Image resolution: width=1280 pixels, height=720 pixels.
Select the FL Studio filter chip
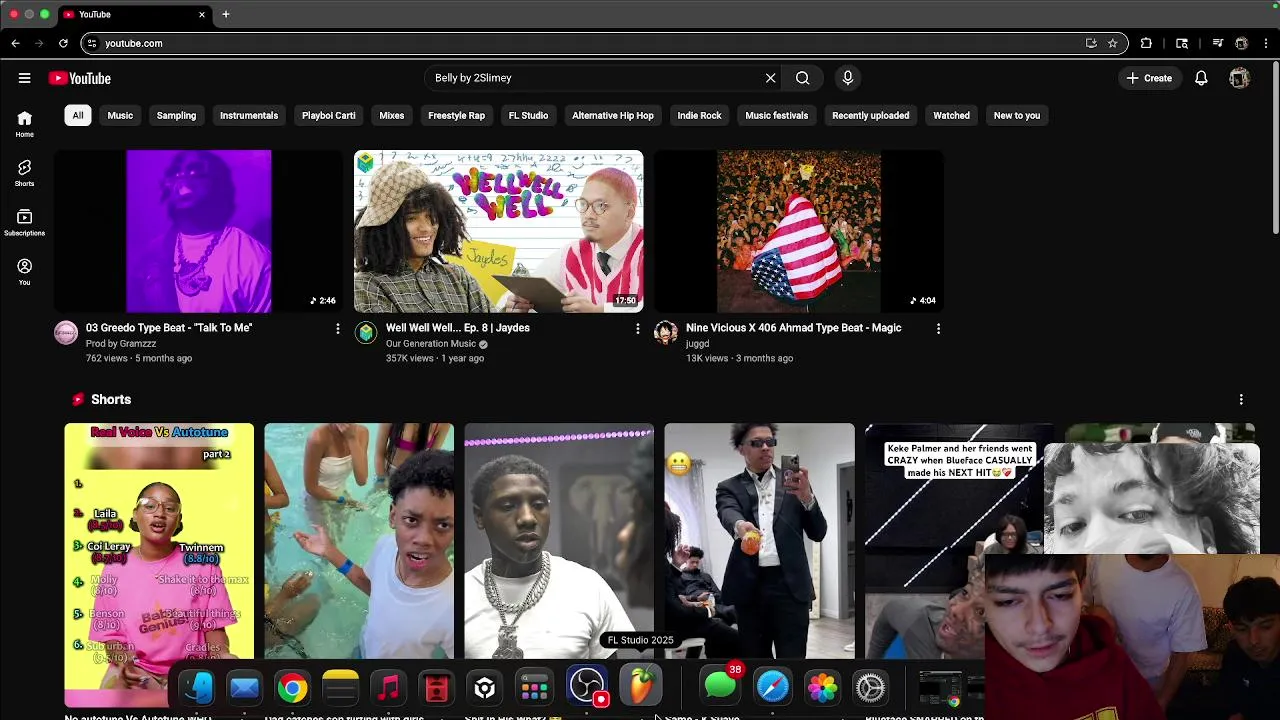click(528, 115)
